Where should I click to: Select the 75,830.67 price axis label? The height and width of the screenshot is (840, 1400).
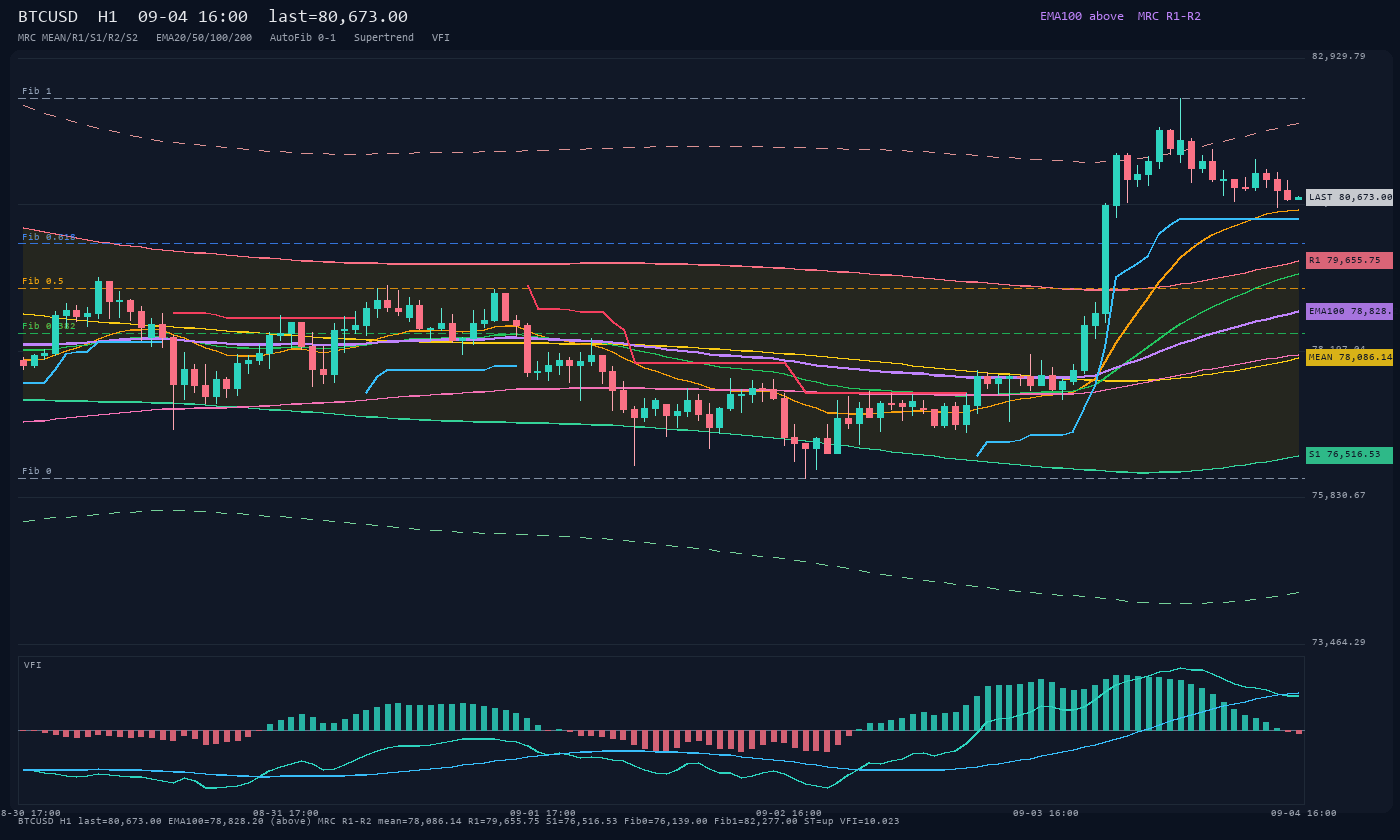[x=1338, y=495]
